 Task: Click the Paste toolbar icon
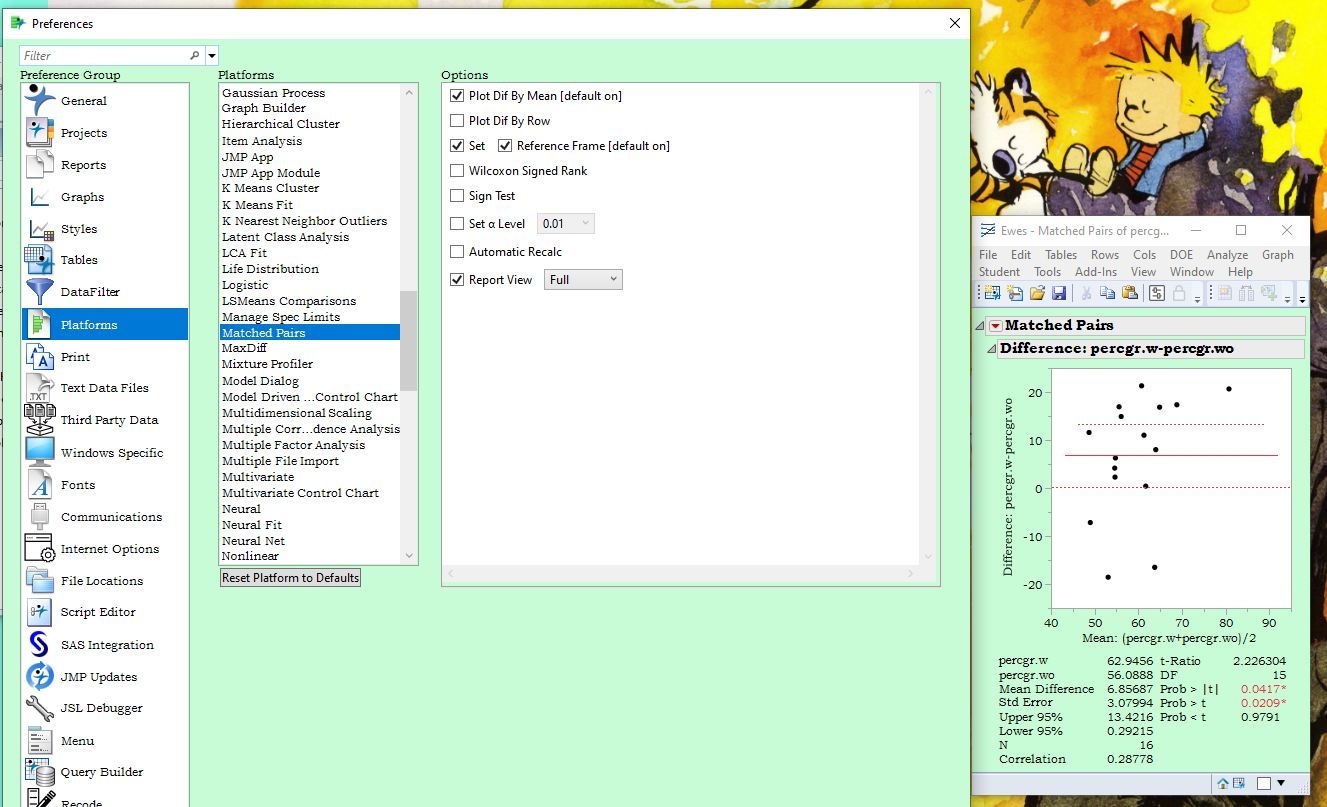pos(1130,292)
